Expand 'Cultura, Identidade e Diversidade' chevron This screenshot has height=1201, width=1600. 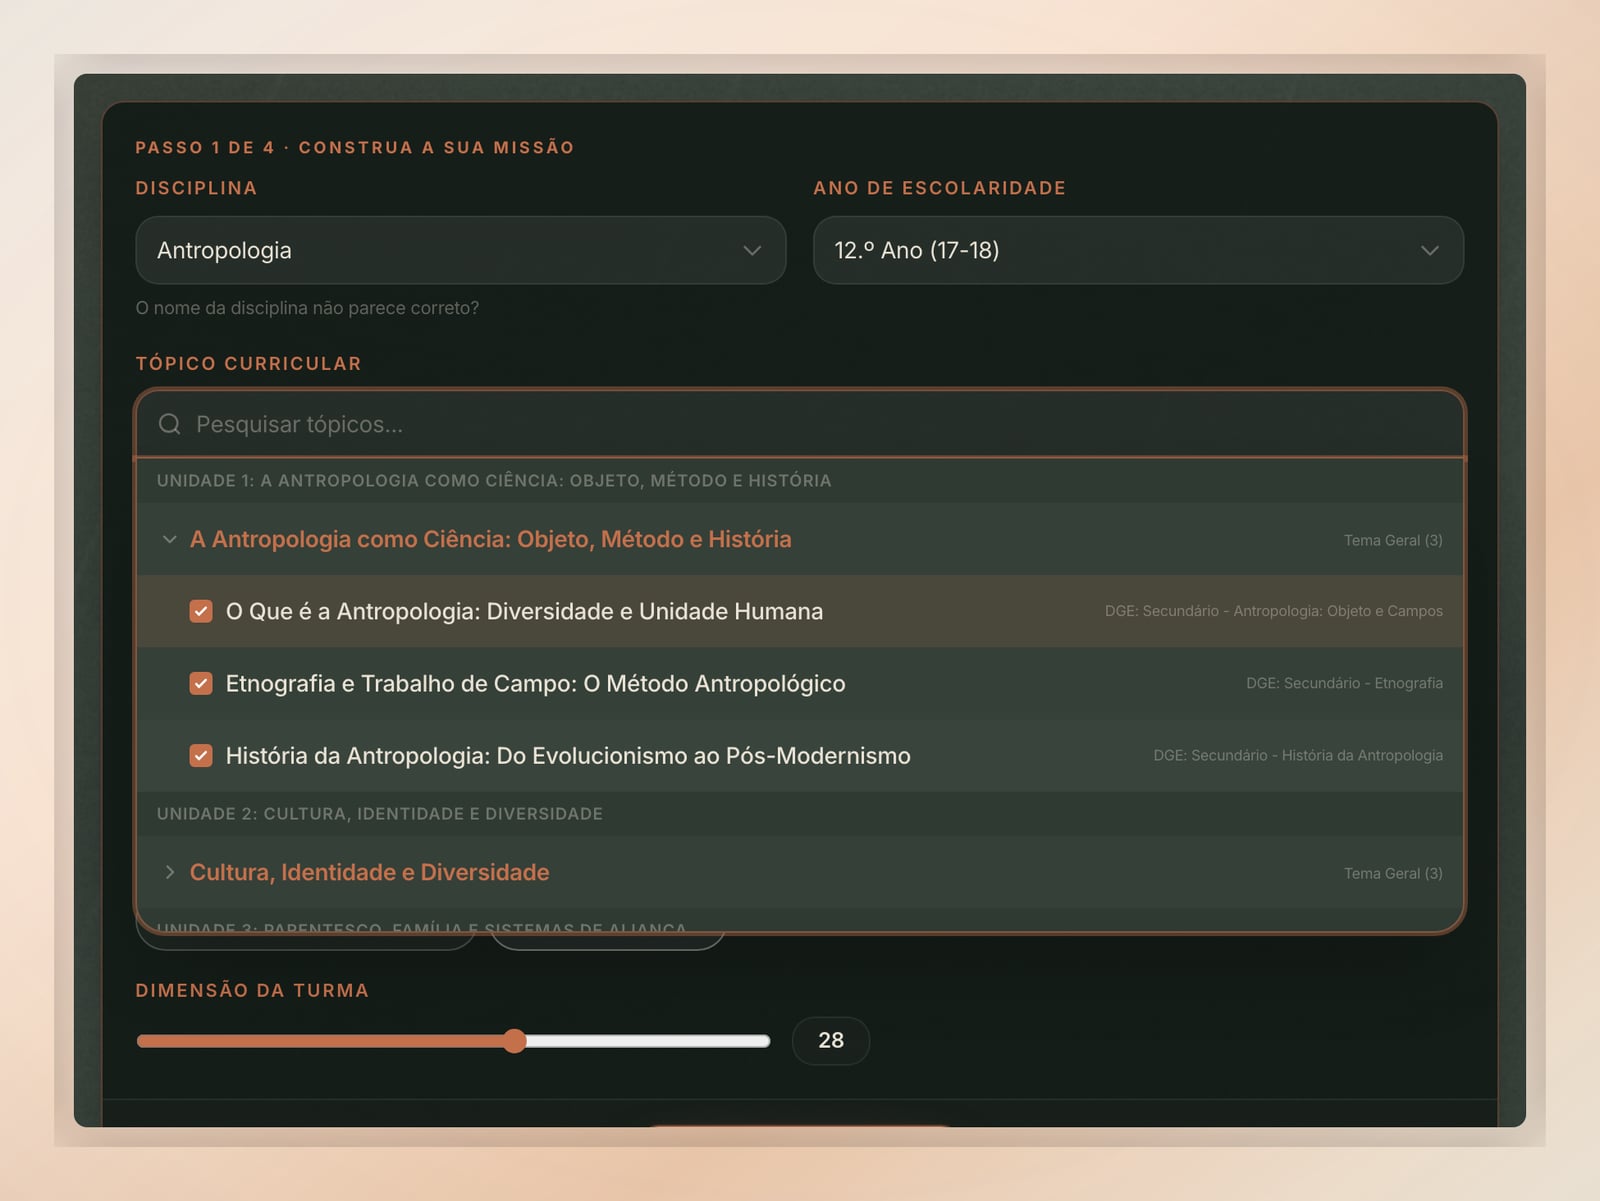pos(169,872)
